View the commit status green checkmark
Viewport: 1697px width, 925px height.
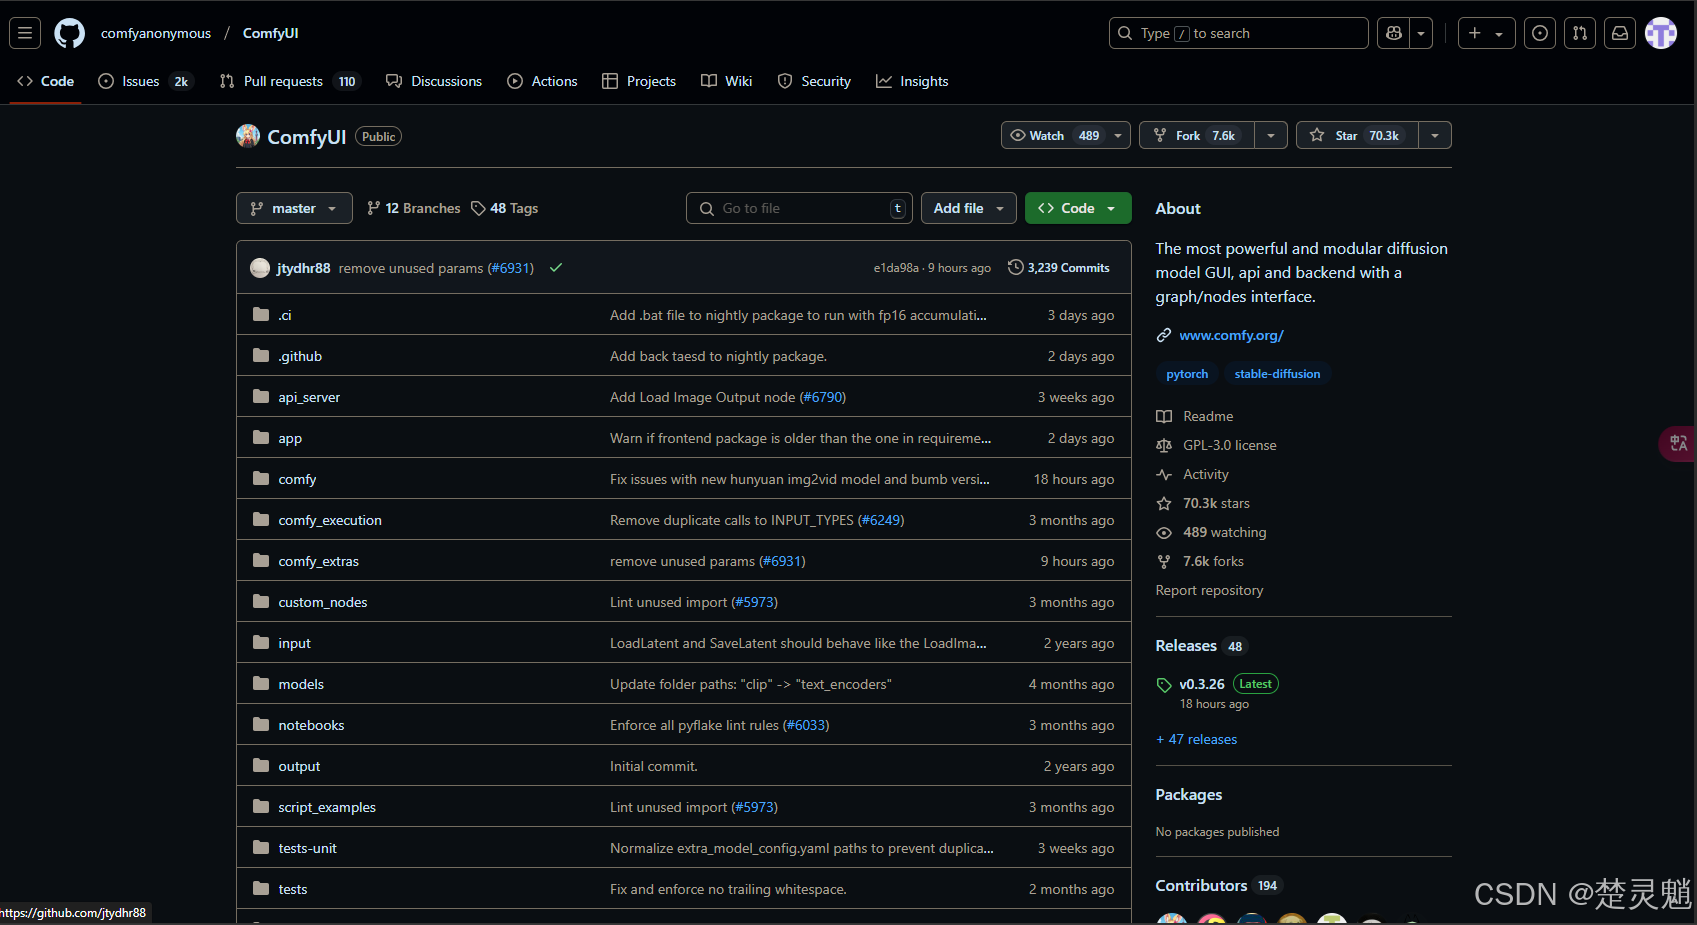[556, 268]
